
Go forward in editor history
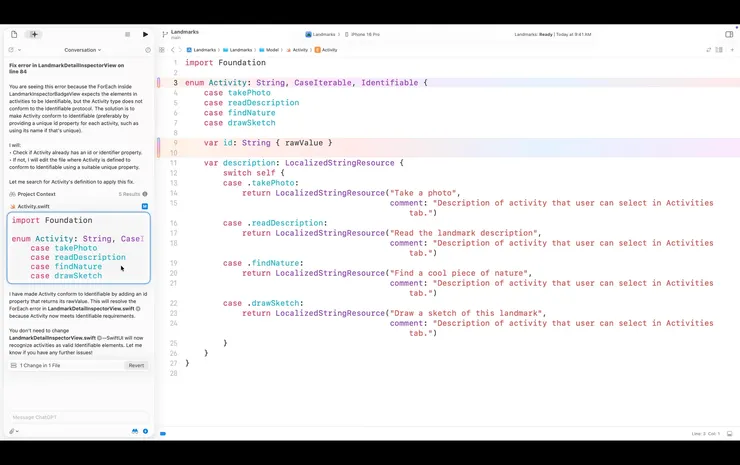point(180,50)
